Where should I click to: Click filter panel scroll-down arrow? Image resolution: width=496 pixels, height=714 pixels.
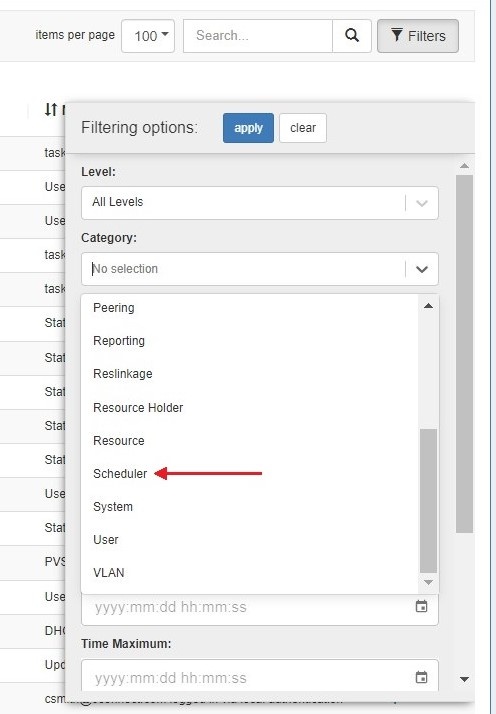point(464,679)
